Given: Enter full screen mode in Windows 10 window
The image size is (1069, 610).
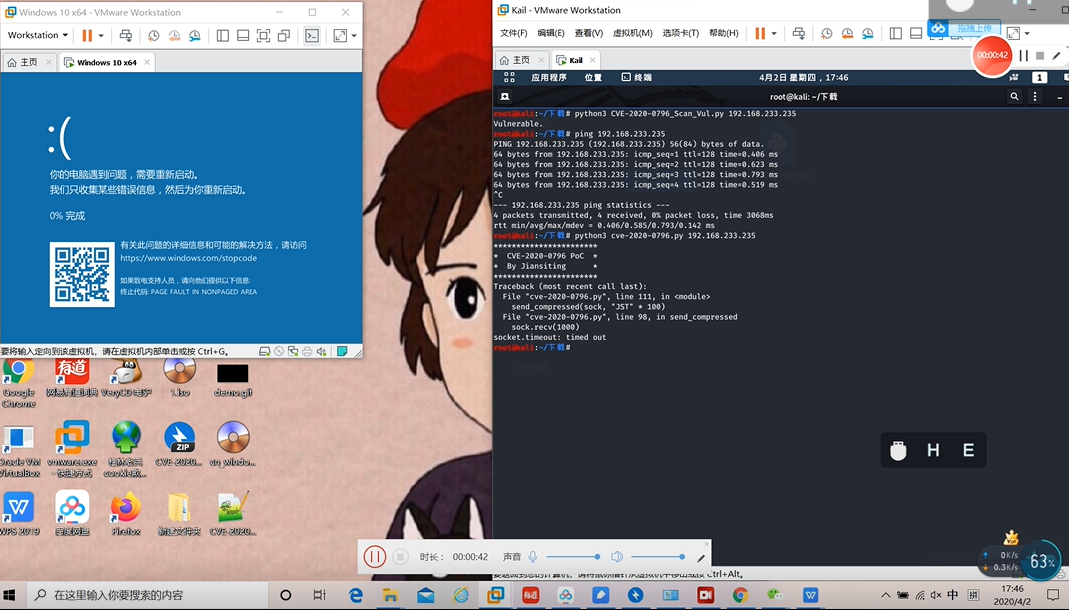Looking at the screenshot, I should (263, 35).
